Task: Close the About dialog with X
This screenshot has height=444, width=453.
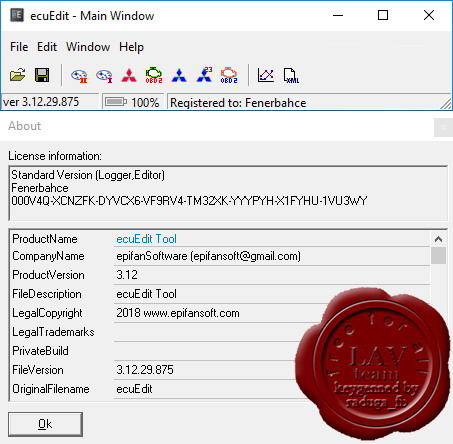Action: pos(443,127)
